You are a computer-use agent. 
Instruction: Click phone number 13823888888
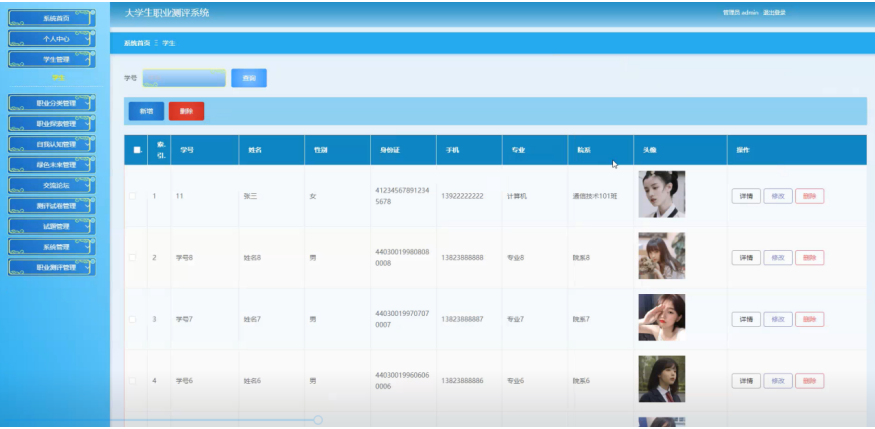click(462, 258)
